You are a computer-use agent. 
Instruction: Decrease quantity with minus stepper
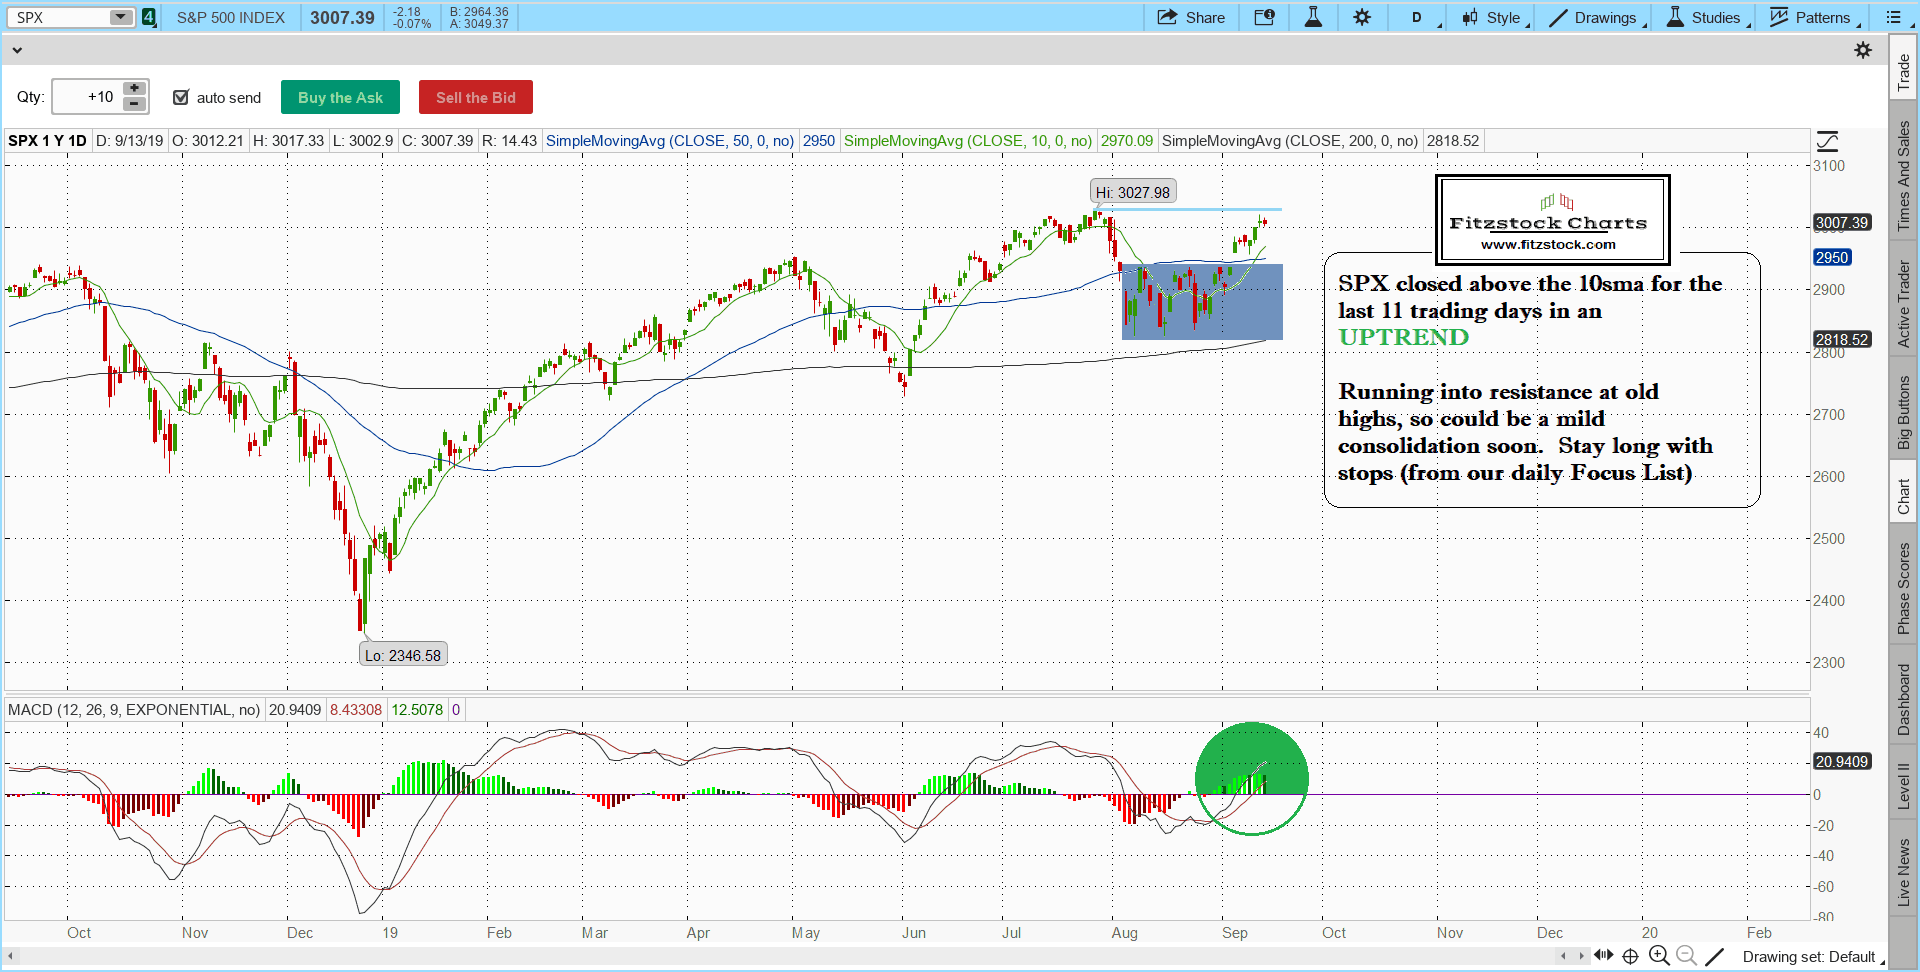(134, 104)
